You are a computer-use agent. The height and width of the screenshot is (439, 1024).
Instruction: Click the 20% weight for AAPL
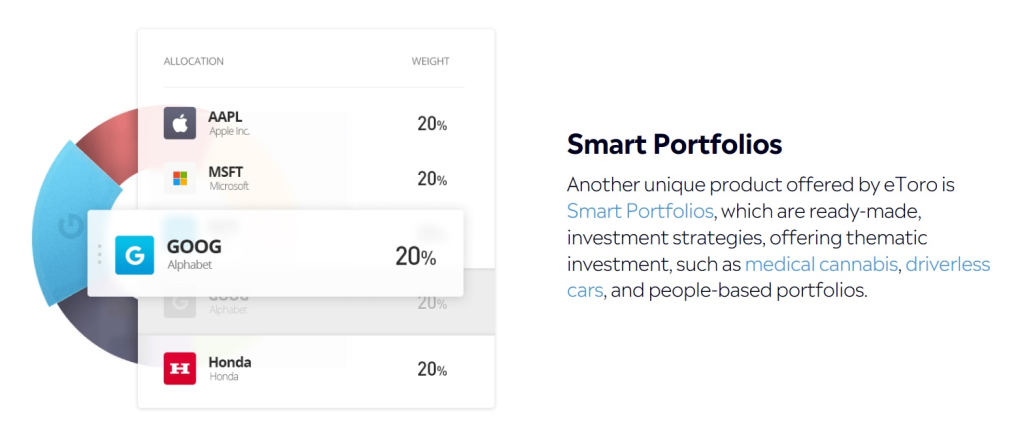tap(432, 123)
